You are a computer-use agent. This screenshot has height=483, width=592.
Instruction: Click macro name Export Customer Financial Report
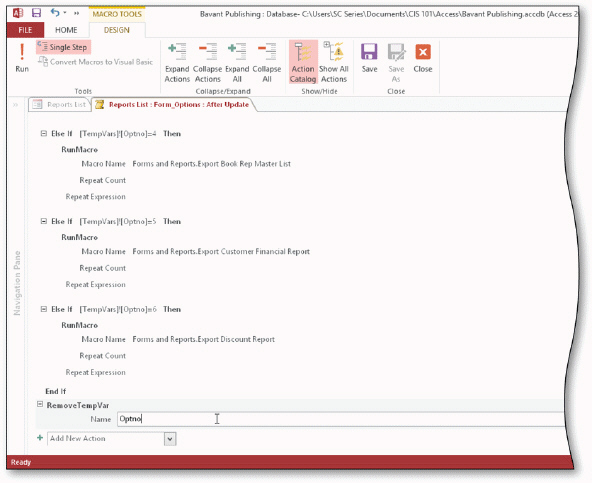221,252
